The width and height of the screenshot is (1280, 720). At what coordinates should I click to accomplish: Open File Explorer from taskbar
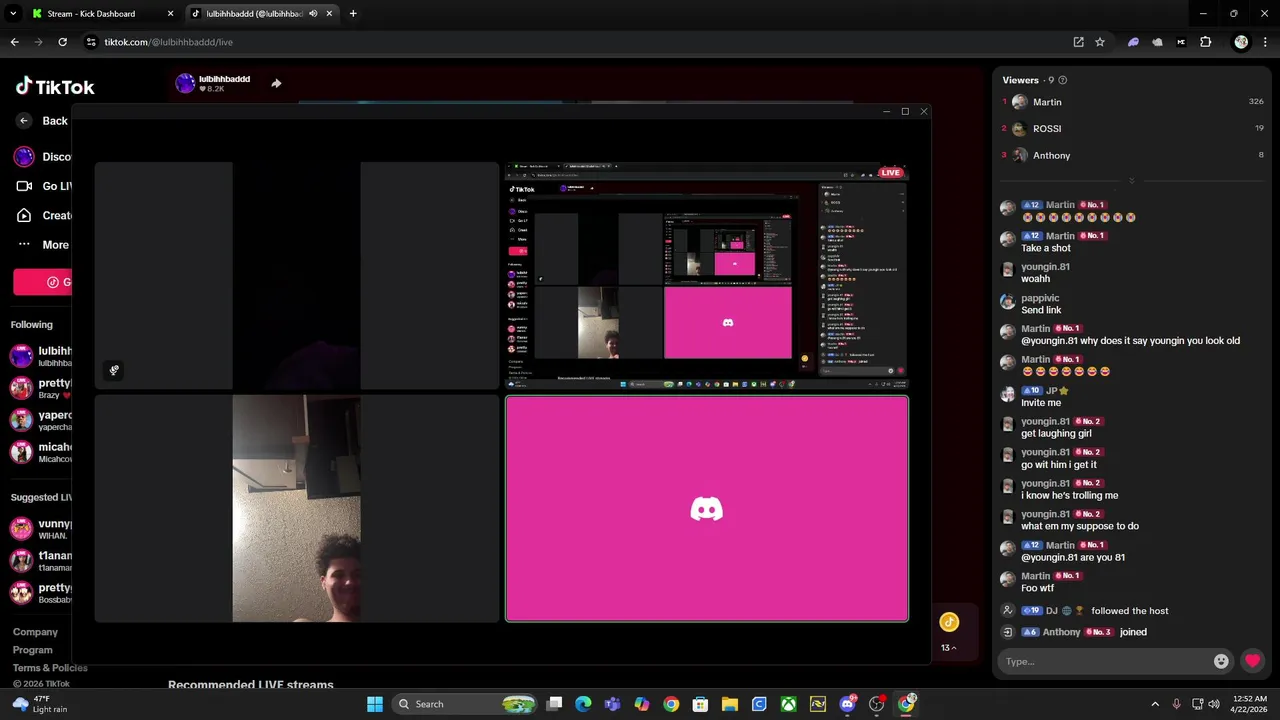730,704
